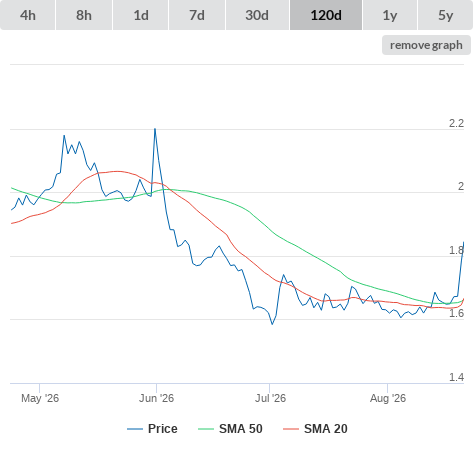Show the 1y price history

[390, 15]
